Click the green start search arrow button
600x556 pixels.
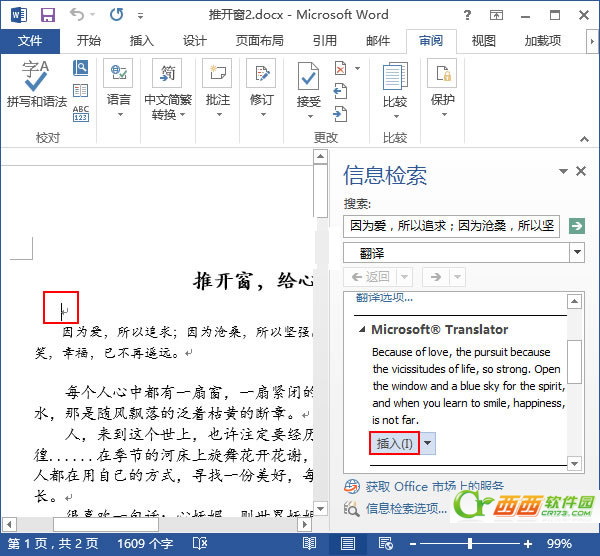[576, 226]
